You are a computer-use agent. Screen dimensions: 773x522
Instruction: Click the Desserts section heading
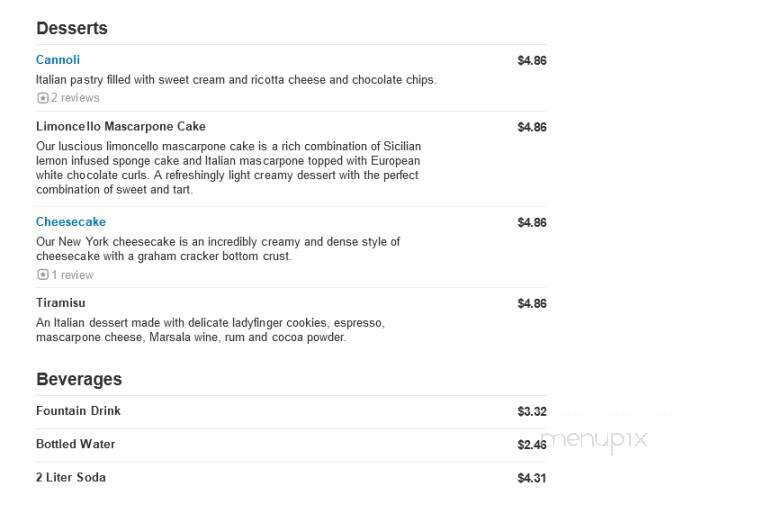coord(72,28)
